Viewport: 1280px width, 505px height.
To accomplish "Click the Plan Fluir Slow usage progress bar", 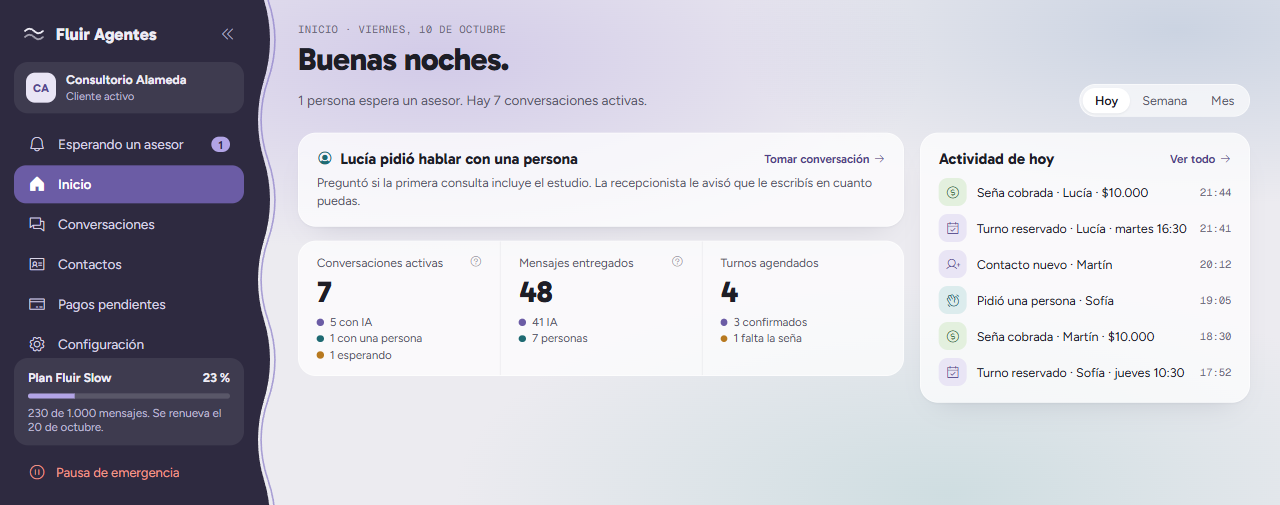I will click(129, 396).
